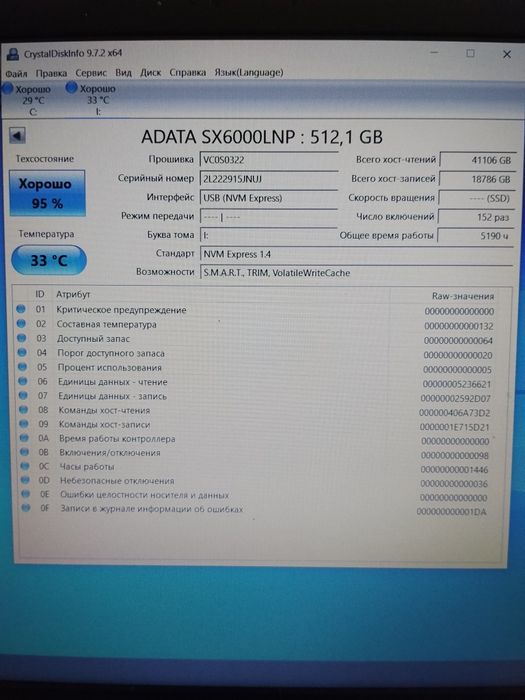Click the Стандарт NVM Express 1.4 field
The image size is (525, 700).
pyautogui.click(x=356, y=254)
